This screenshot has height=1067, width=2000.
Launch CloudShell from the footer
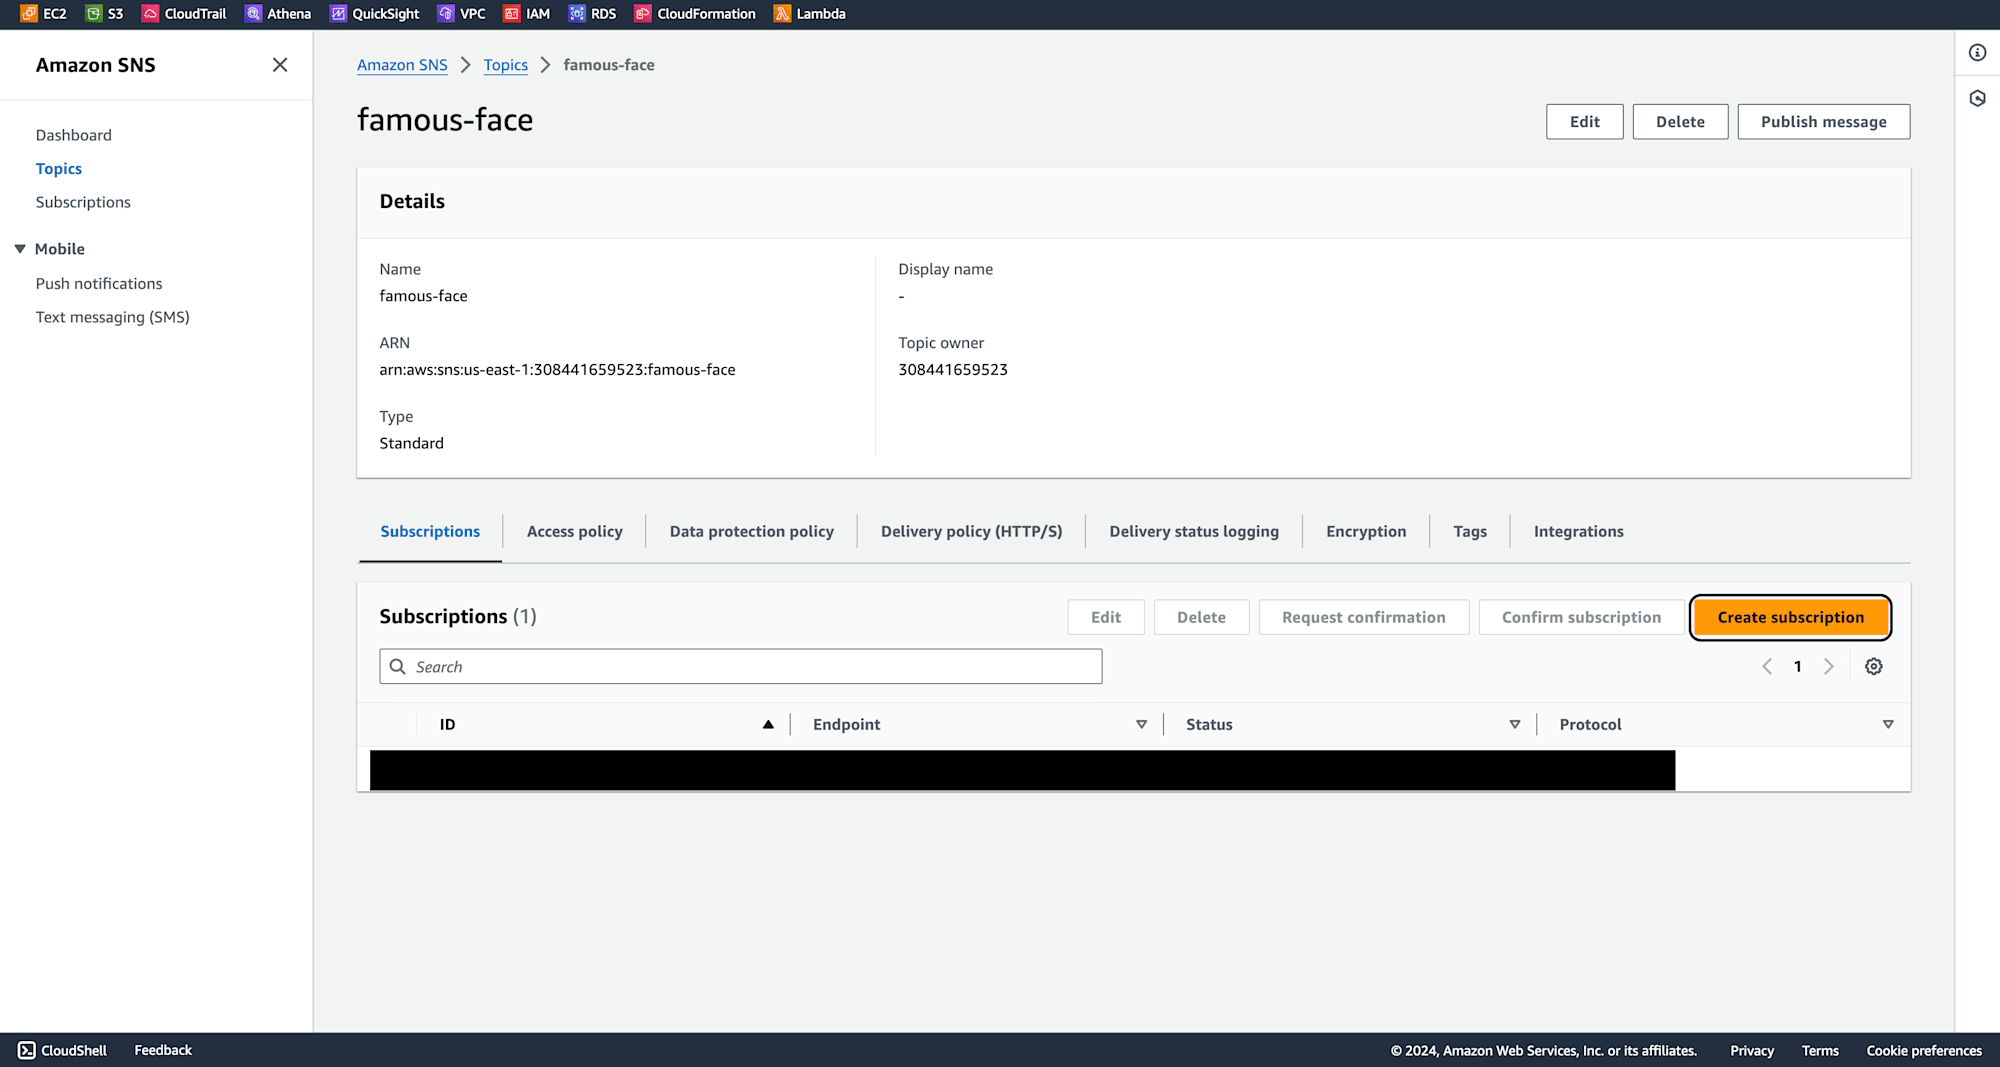(62, 1050)
